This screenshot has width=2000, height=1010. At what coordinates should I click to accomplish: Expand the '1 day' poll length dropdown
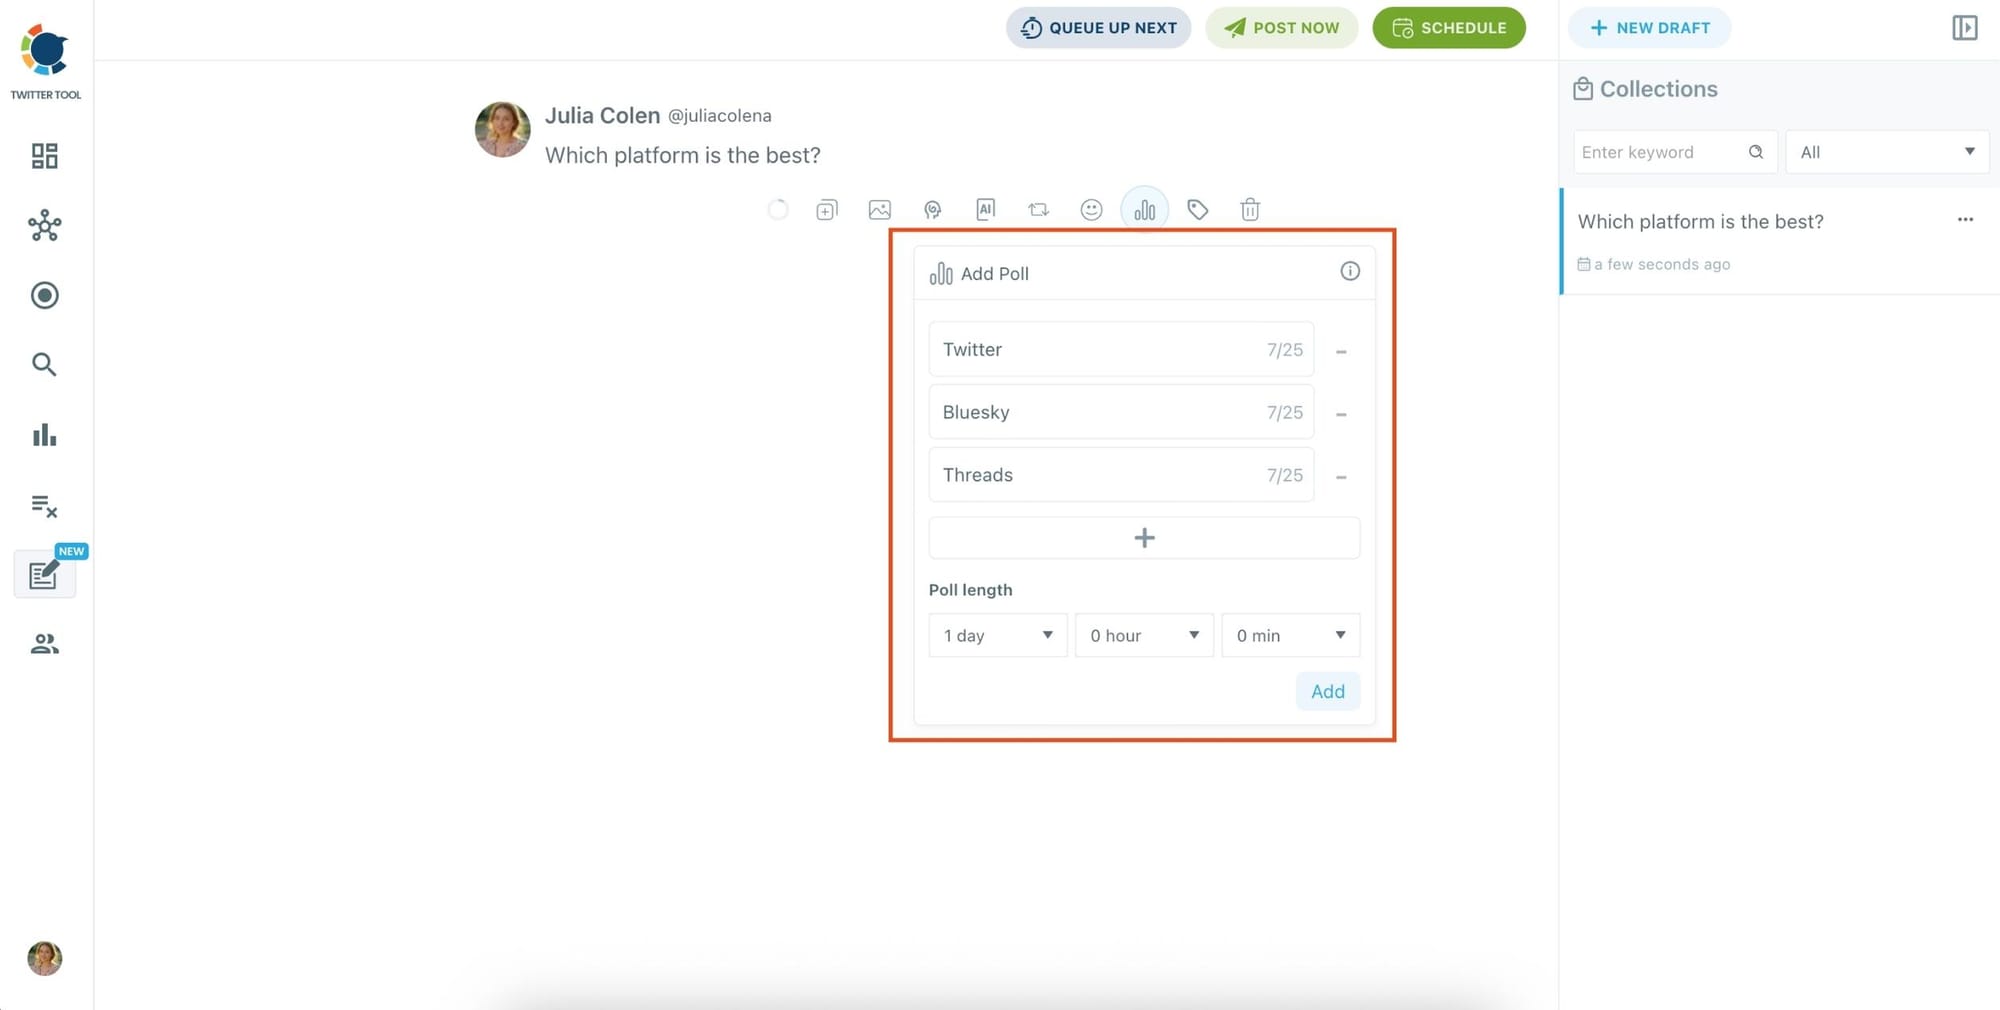pyautogui.click(x=998, y=636)
